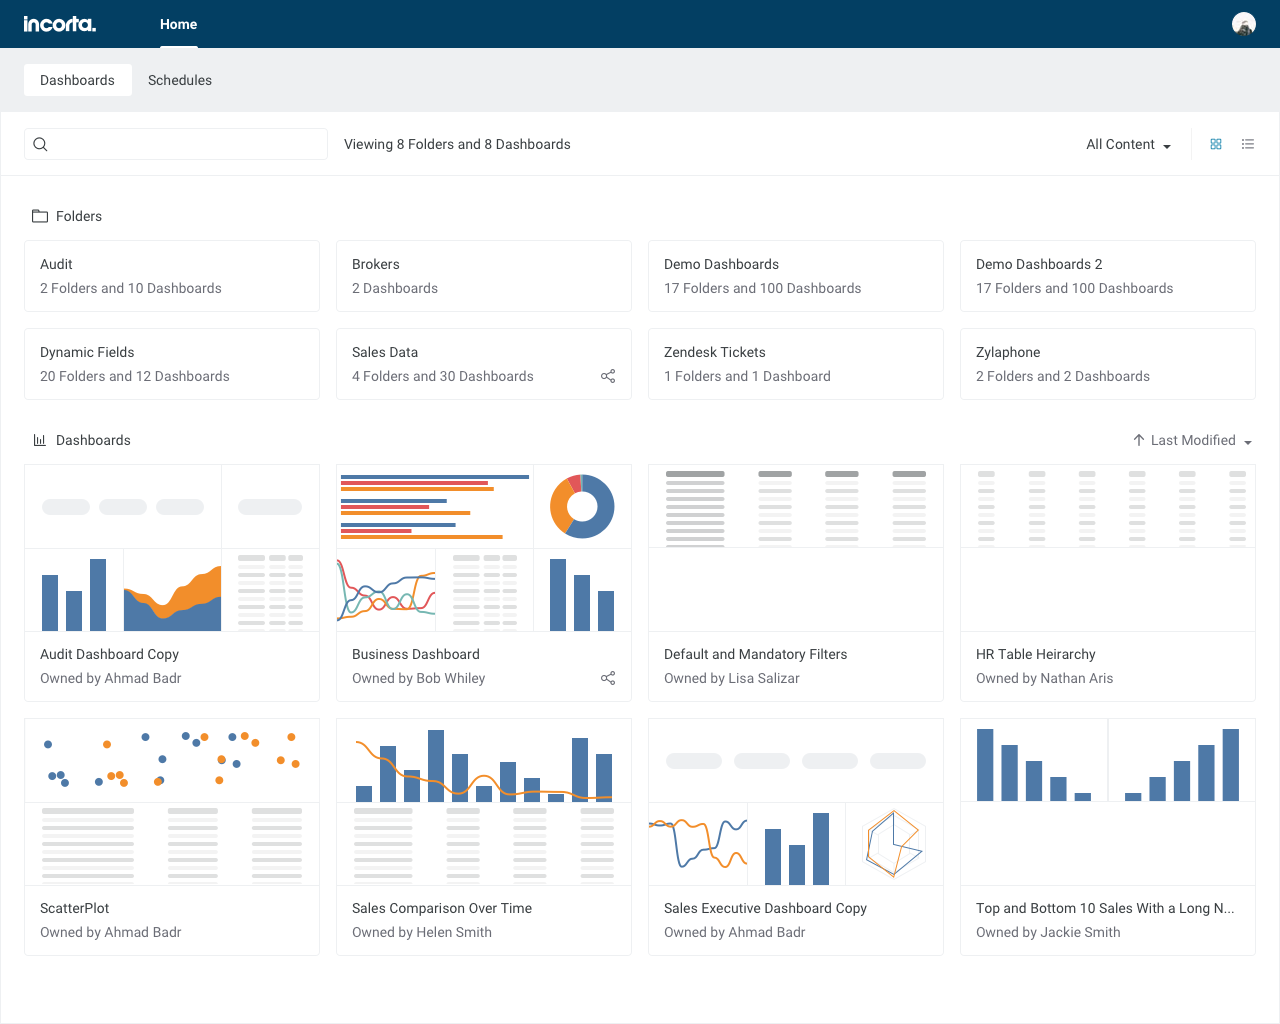Toggle sort direction arrow near Last Modified

1138,440
